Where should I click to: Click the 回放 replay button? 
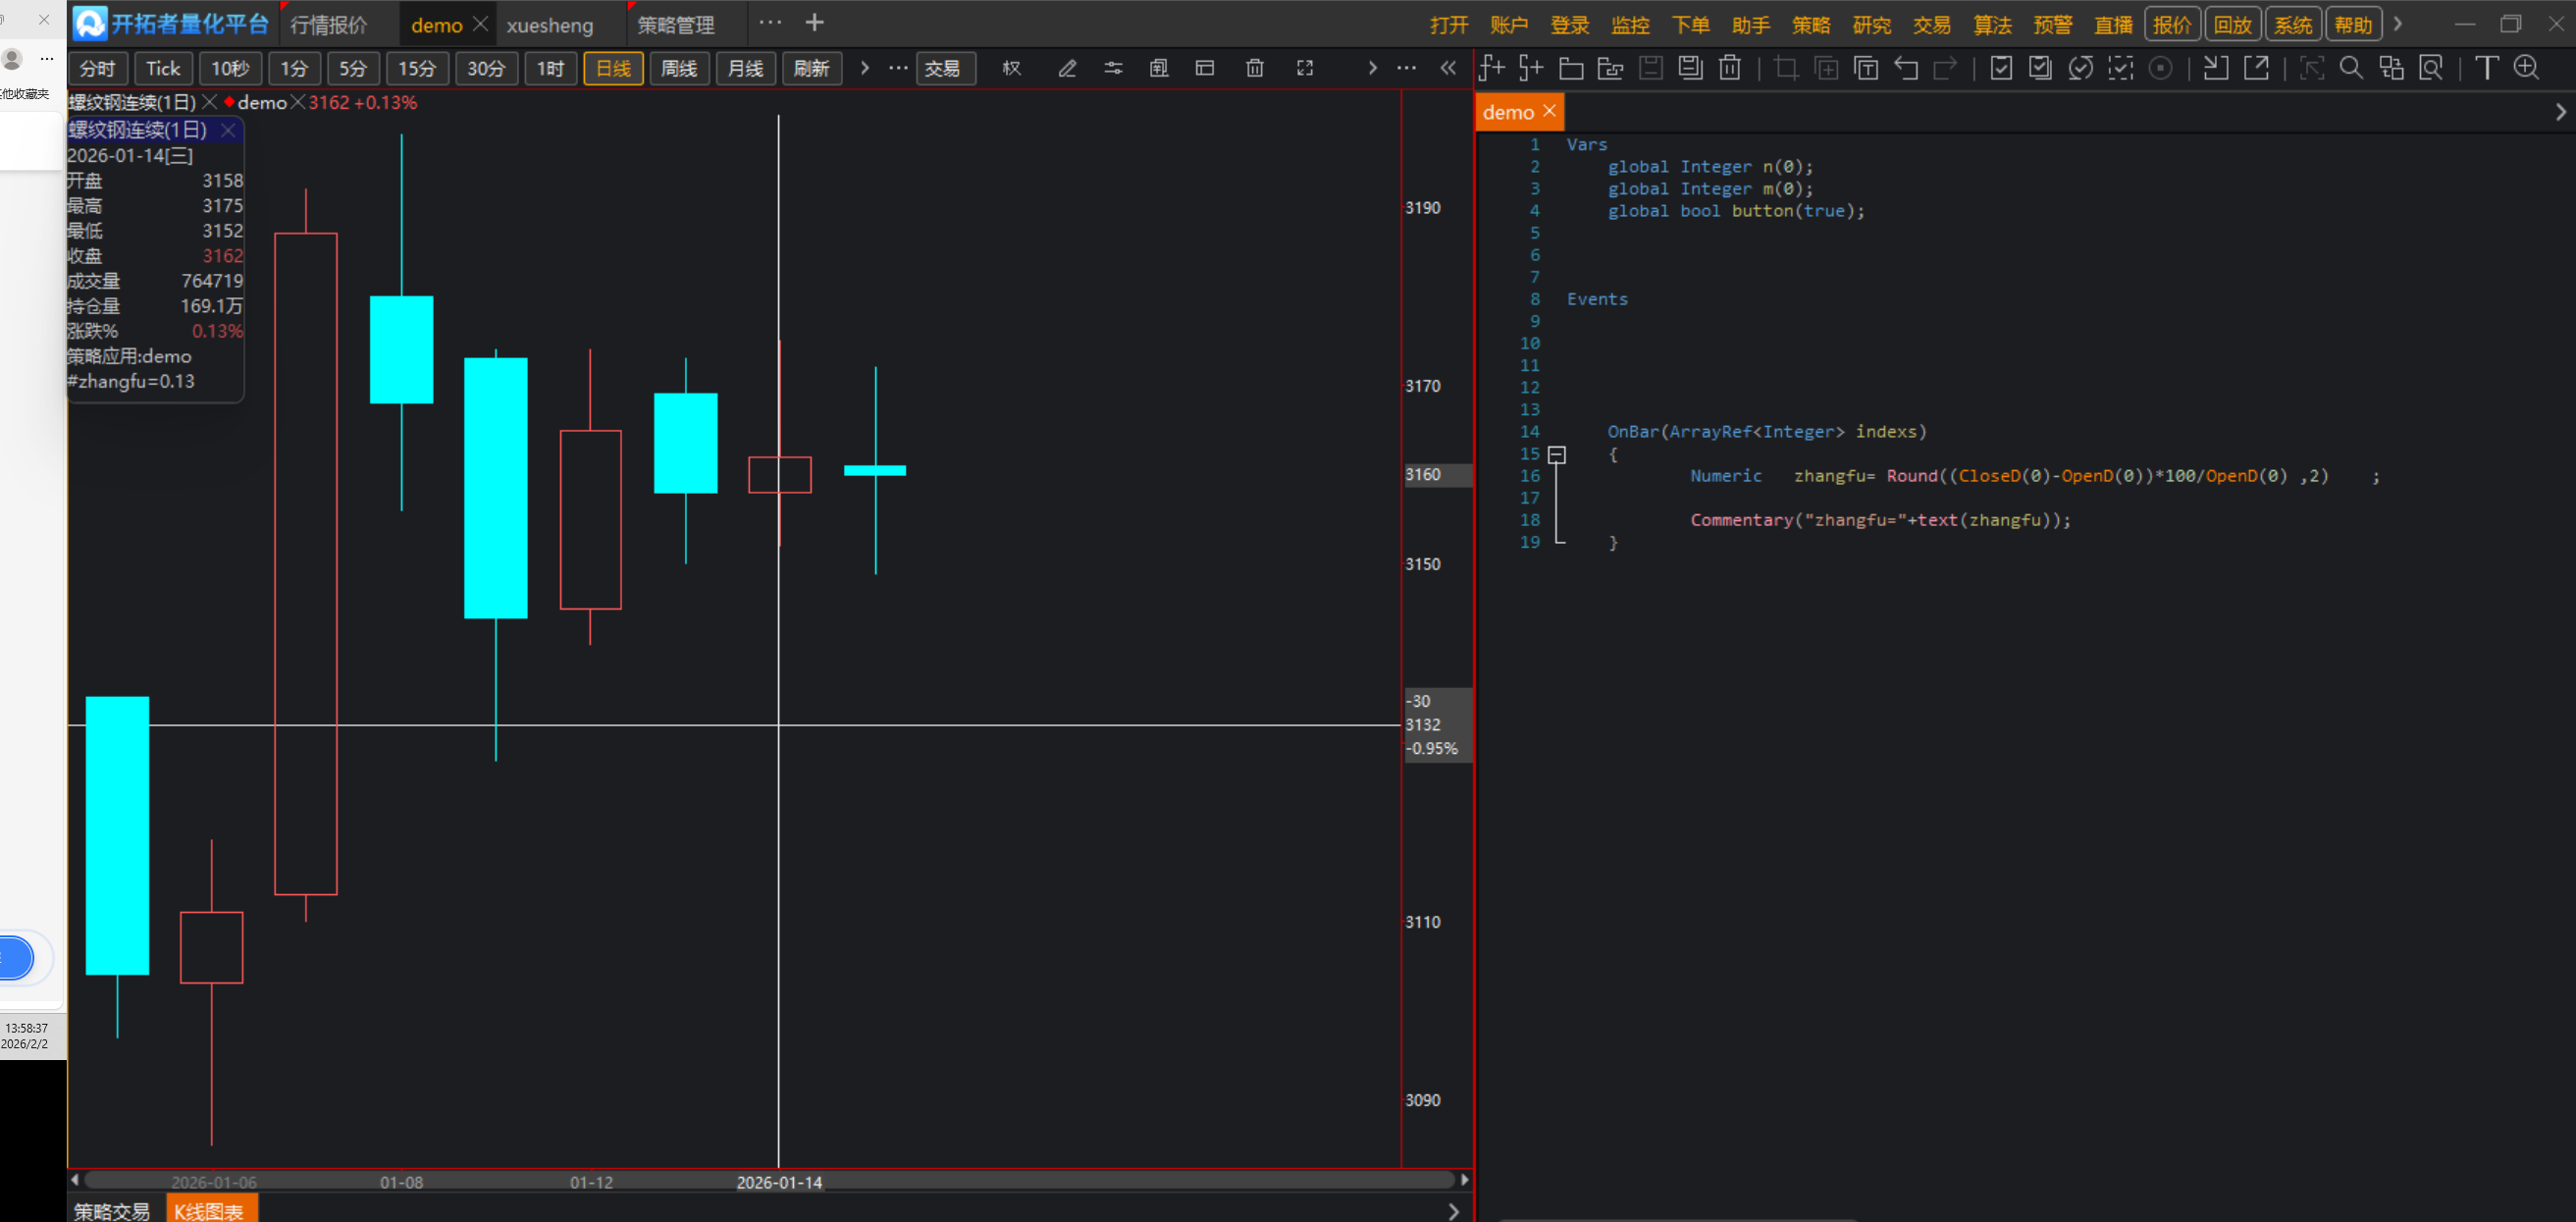tap(2231, 25)
